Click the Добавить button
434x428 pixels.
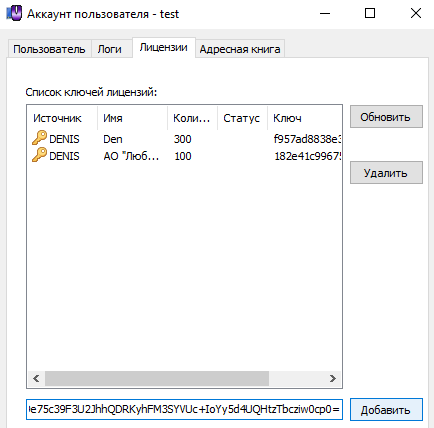(386, 410)
